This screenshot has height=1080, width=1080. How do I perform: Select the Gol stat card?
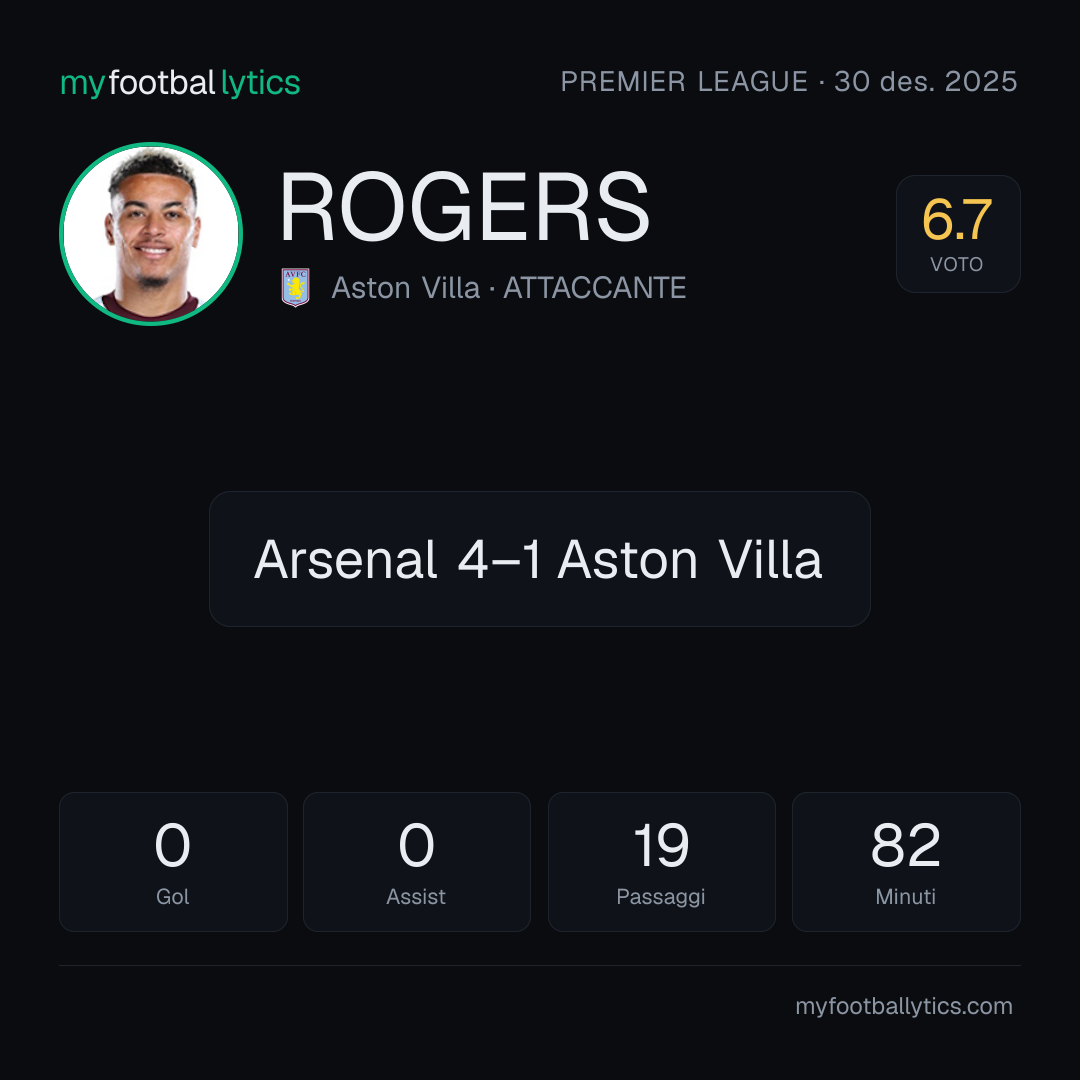173,862
